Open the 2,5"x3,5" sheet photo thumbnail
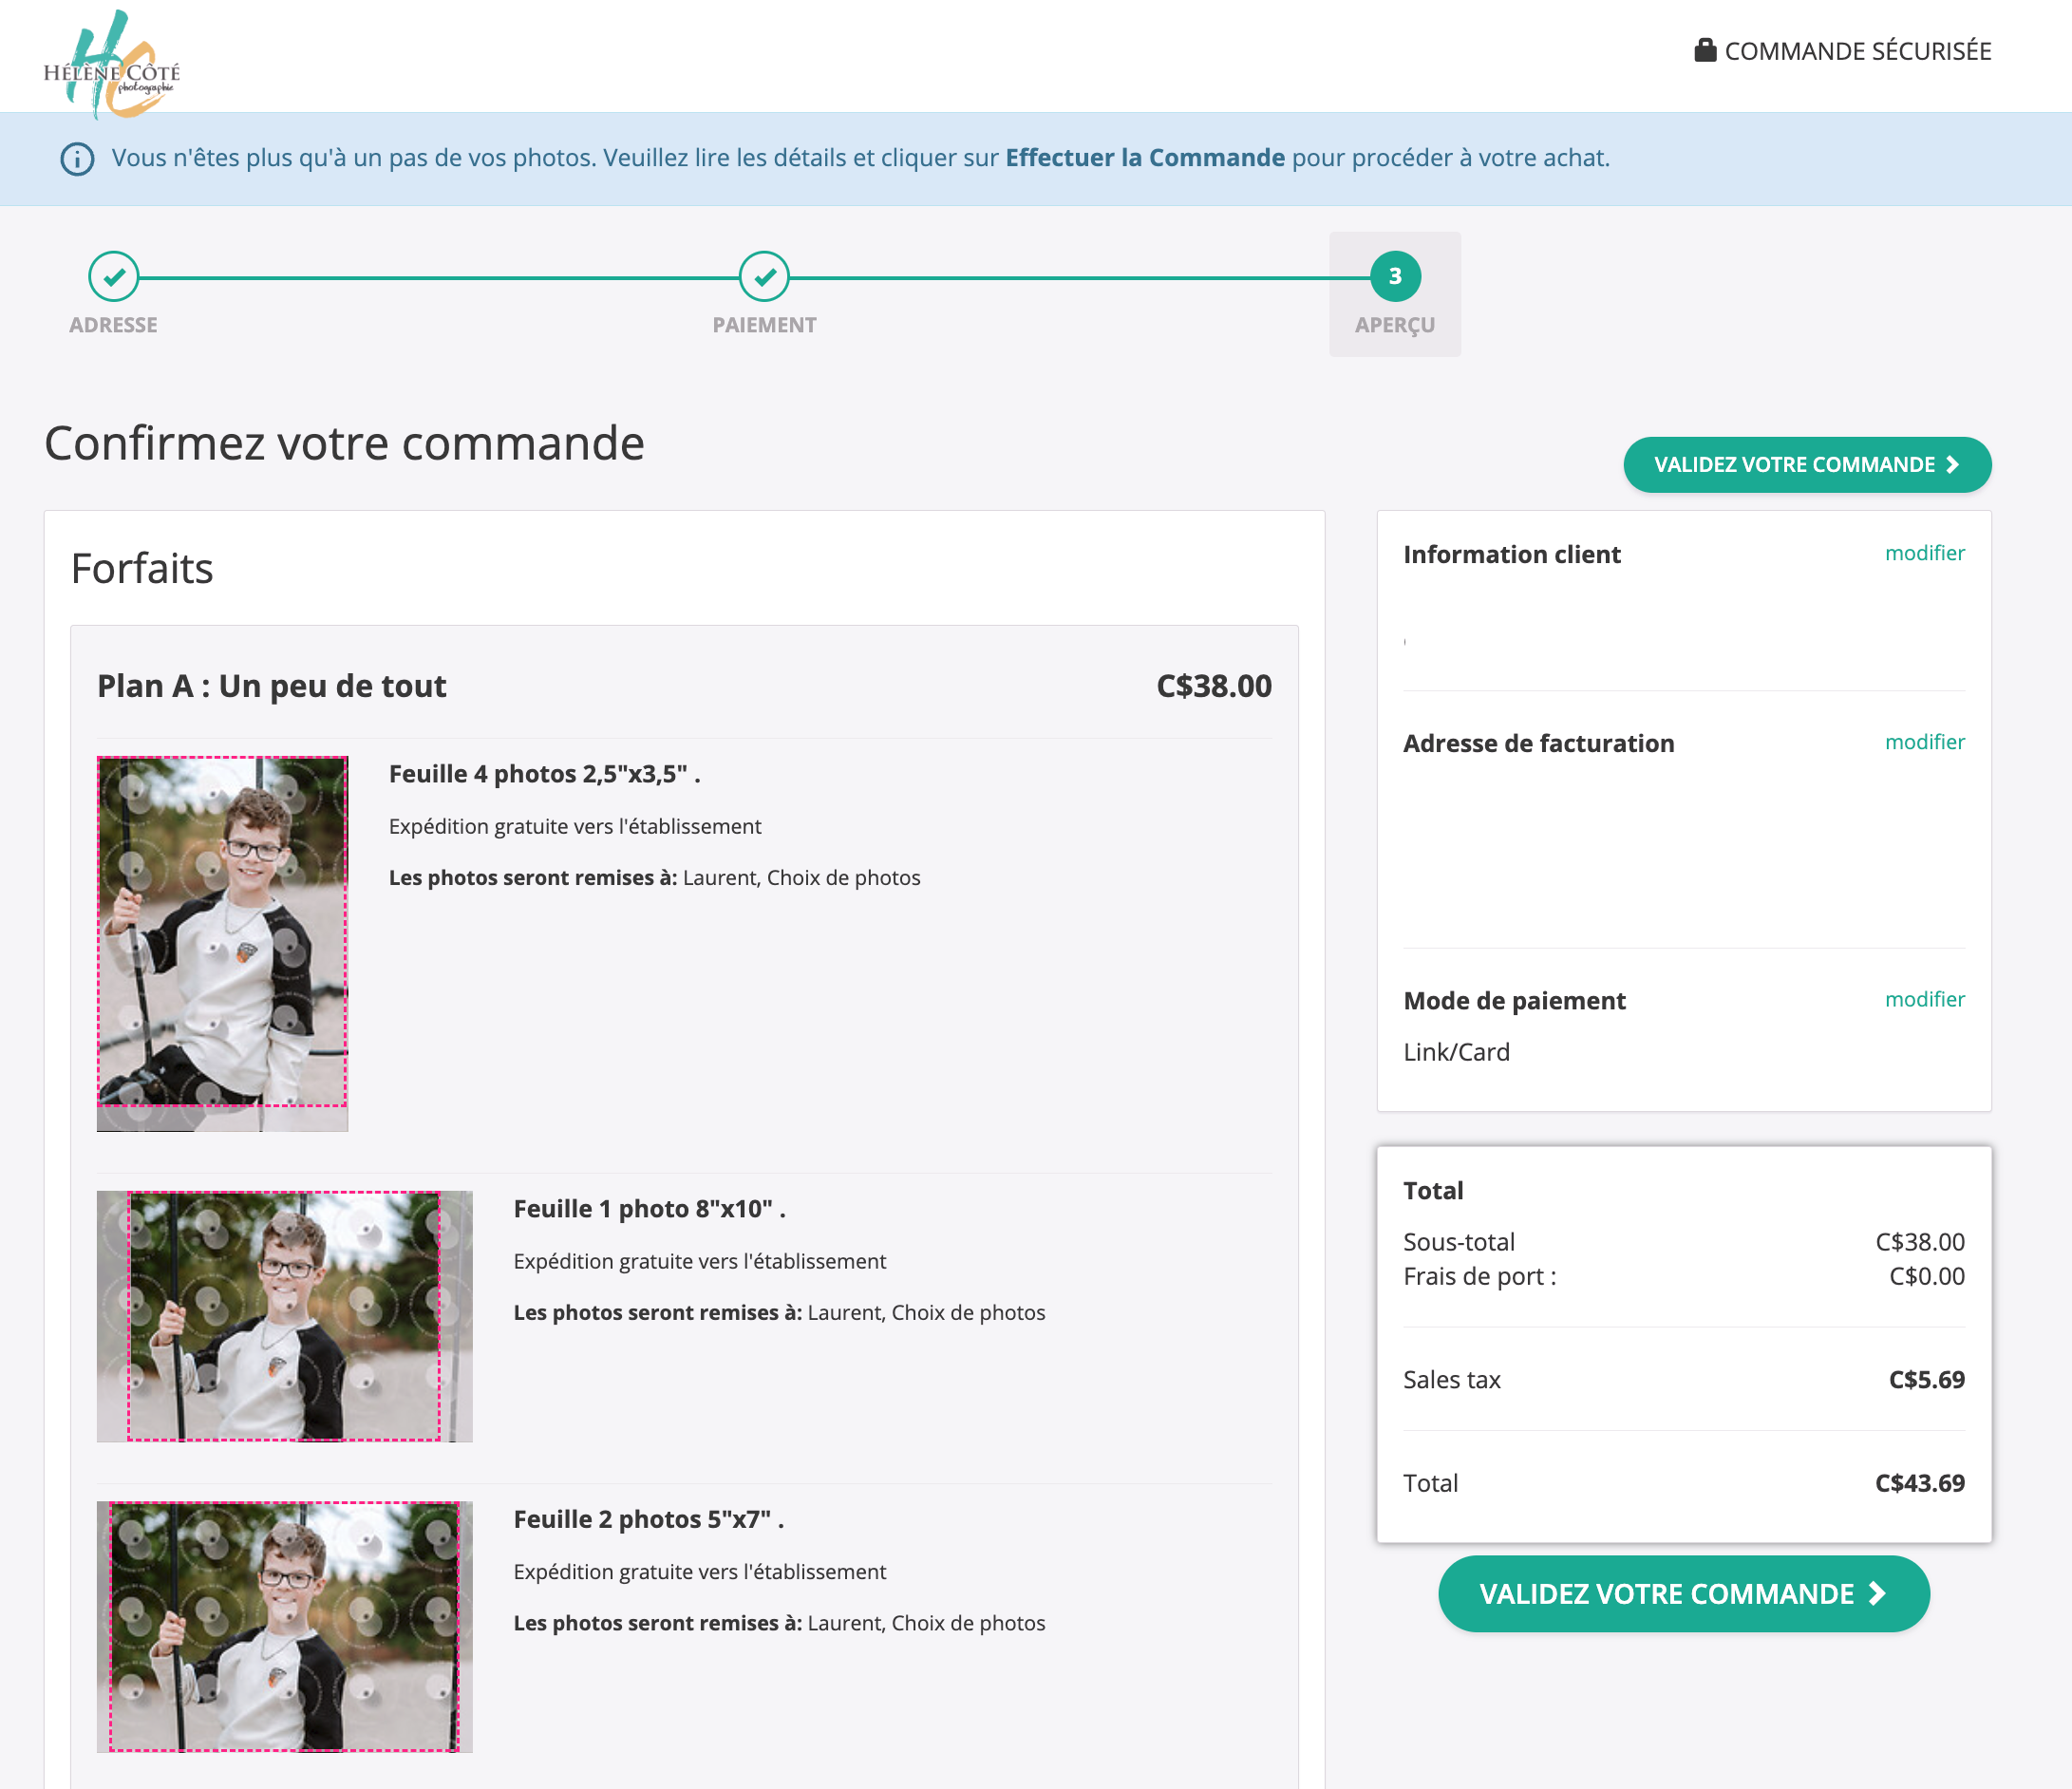 pyautogui.click(x=222, y=942)
